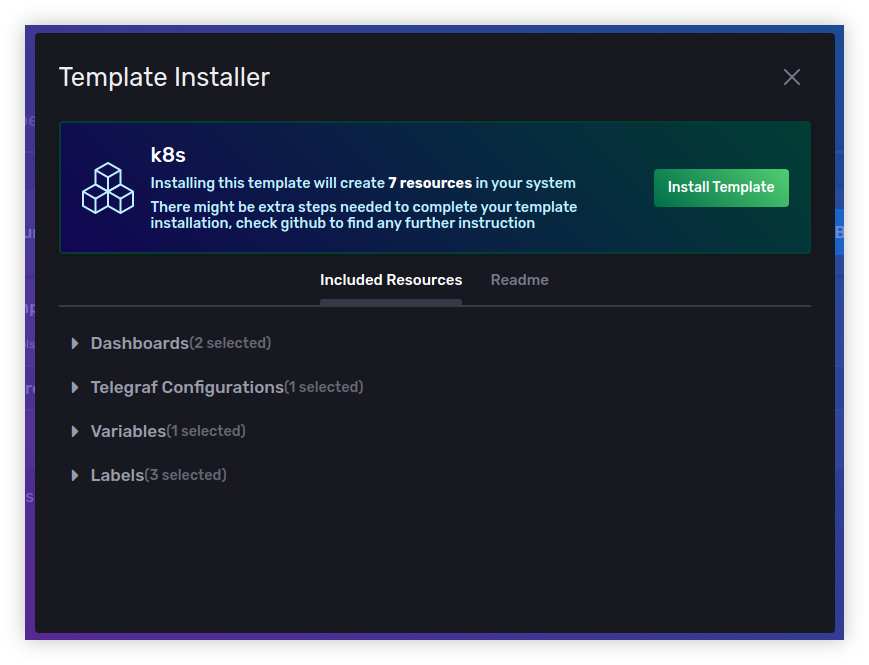Expand the Telegraf Configurations arrow

(x=75, y=387)
